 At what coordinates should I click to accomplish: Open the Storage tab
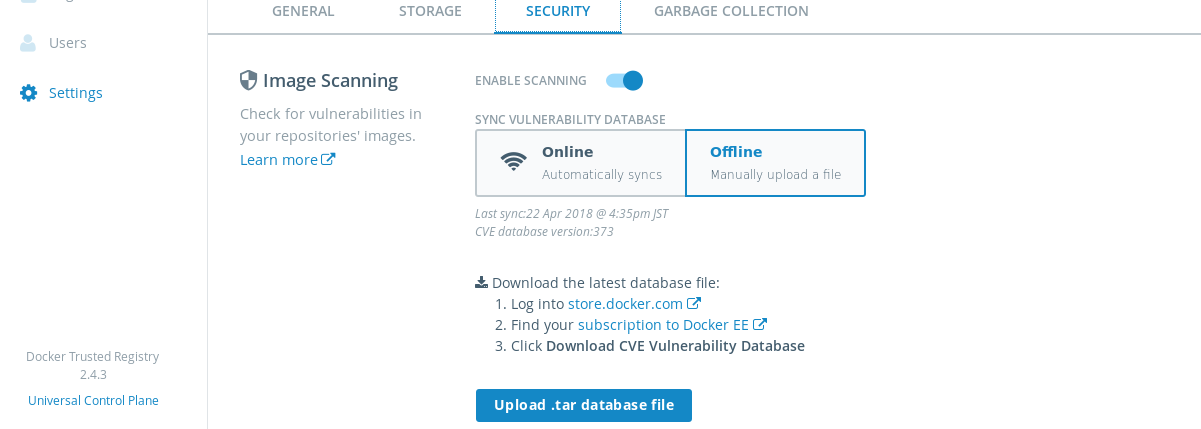point(430,12)
